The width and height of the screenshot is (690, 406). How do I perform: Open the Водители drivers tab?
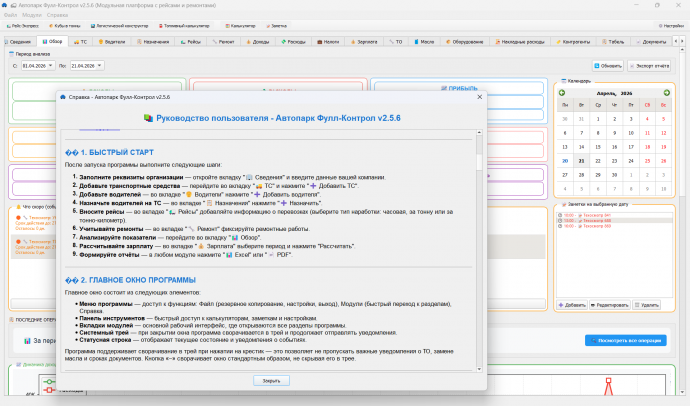tap(112, 42)
